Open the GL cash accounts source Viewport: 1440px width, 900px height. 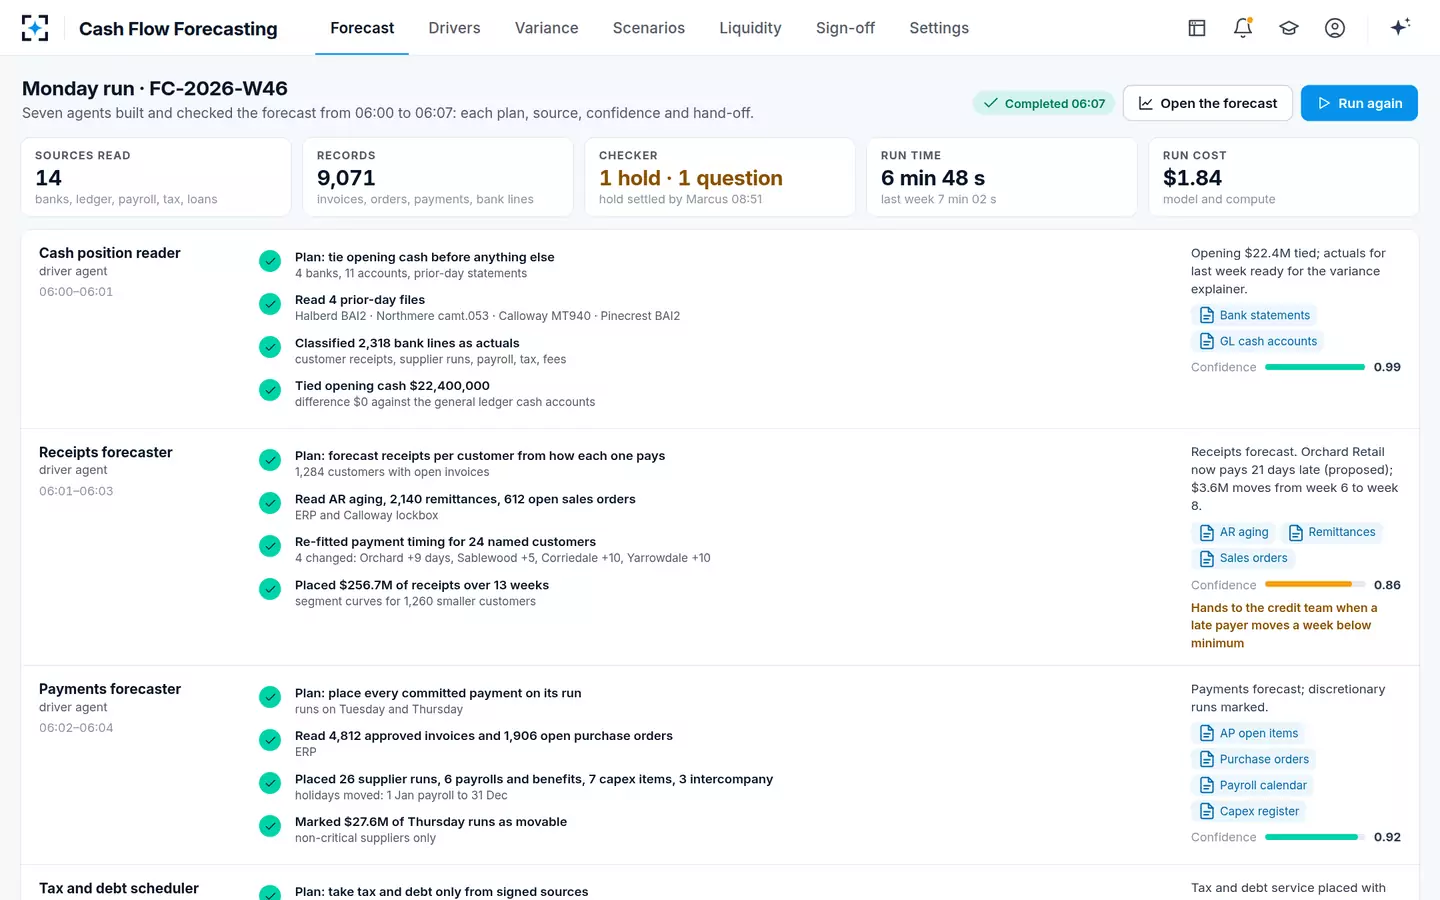[1258, 341]
